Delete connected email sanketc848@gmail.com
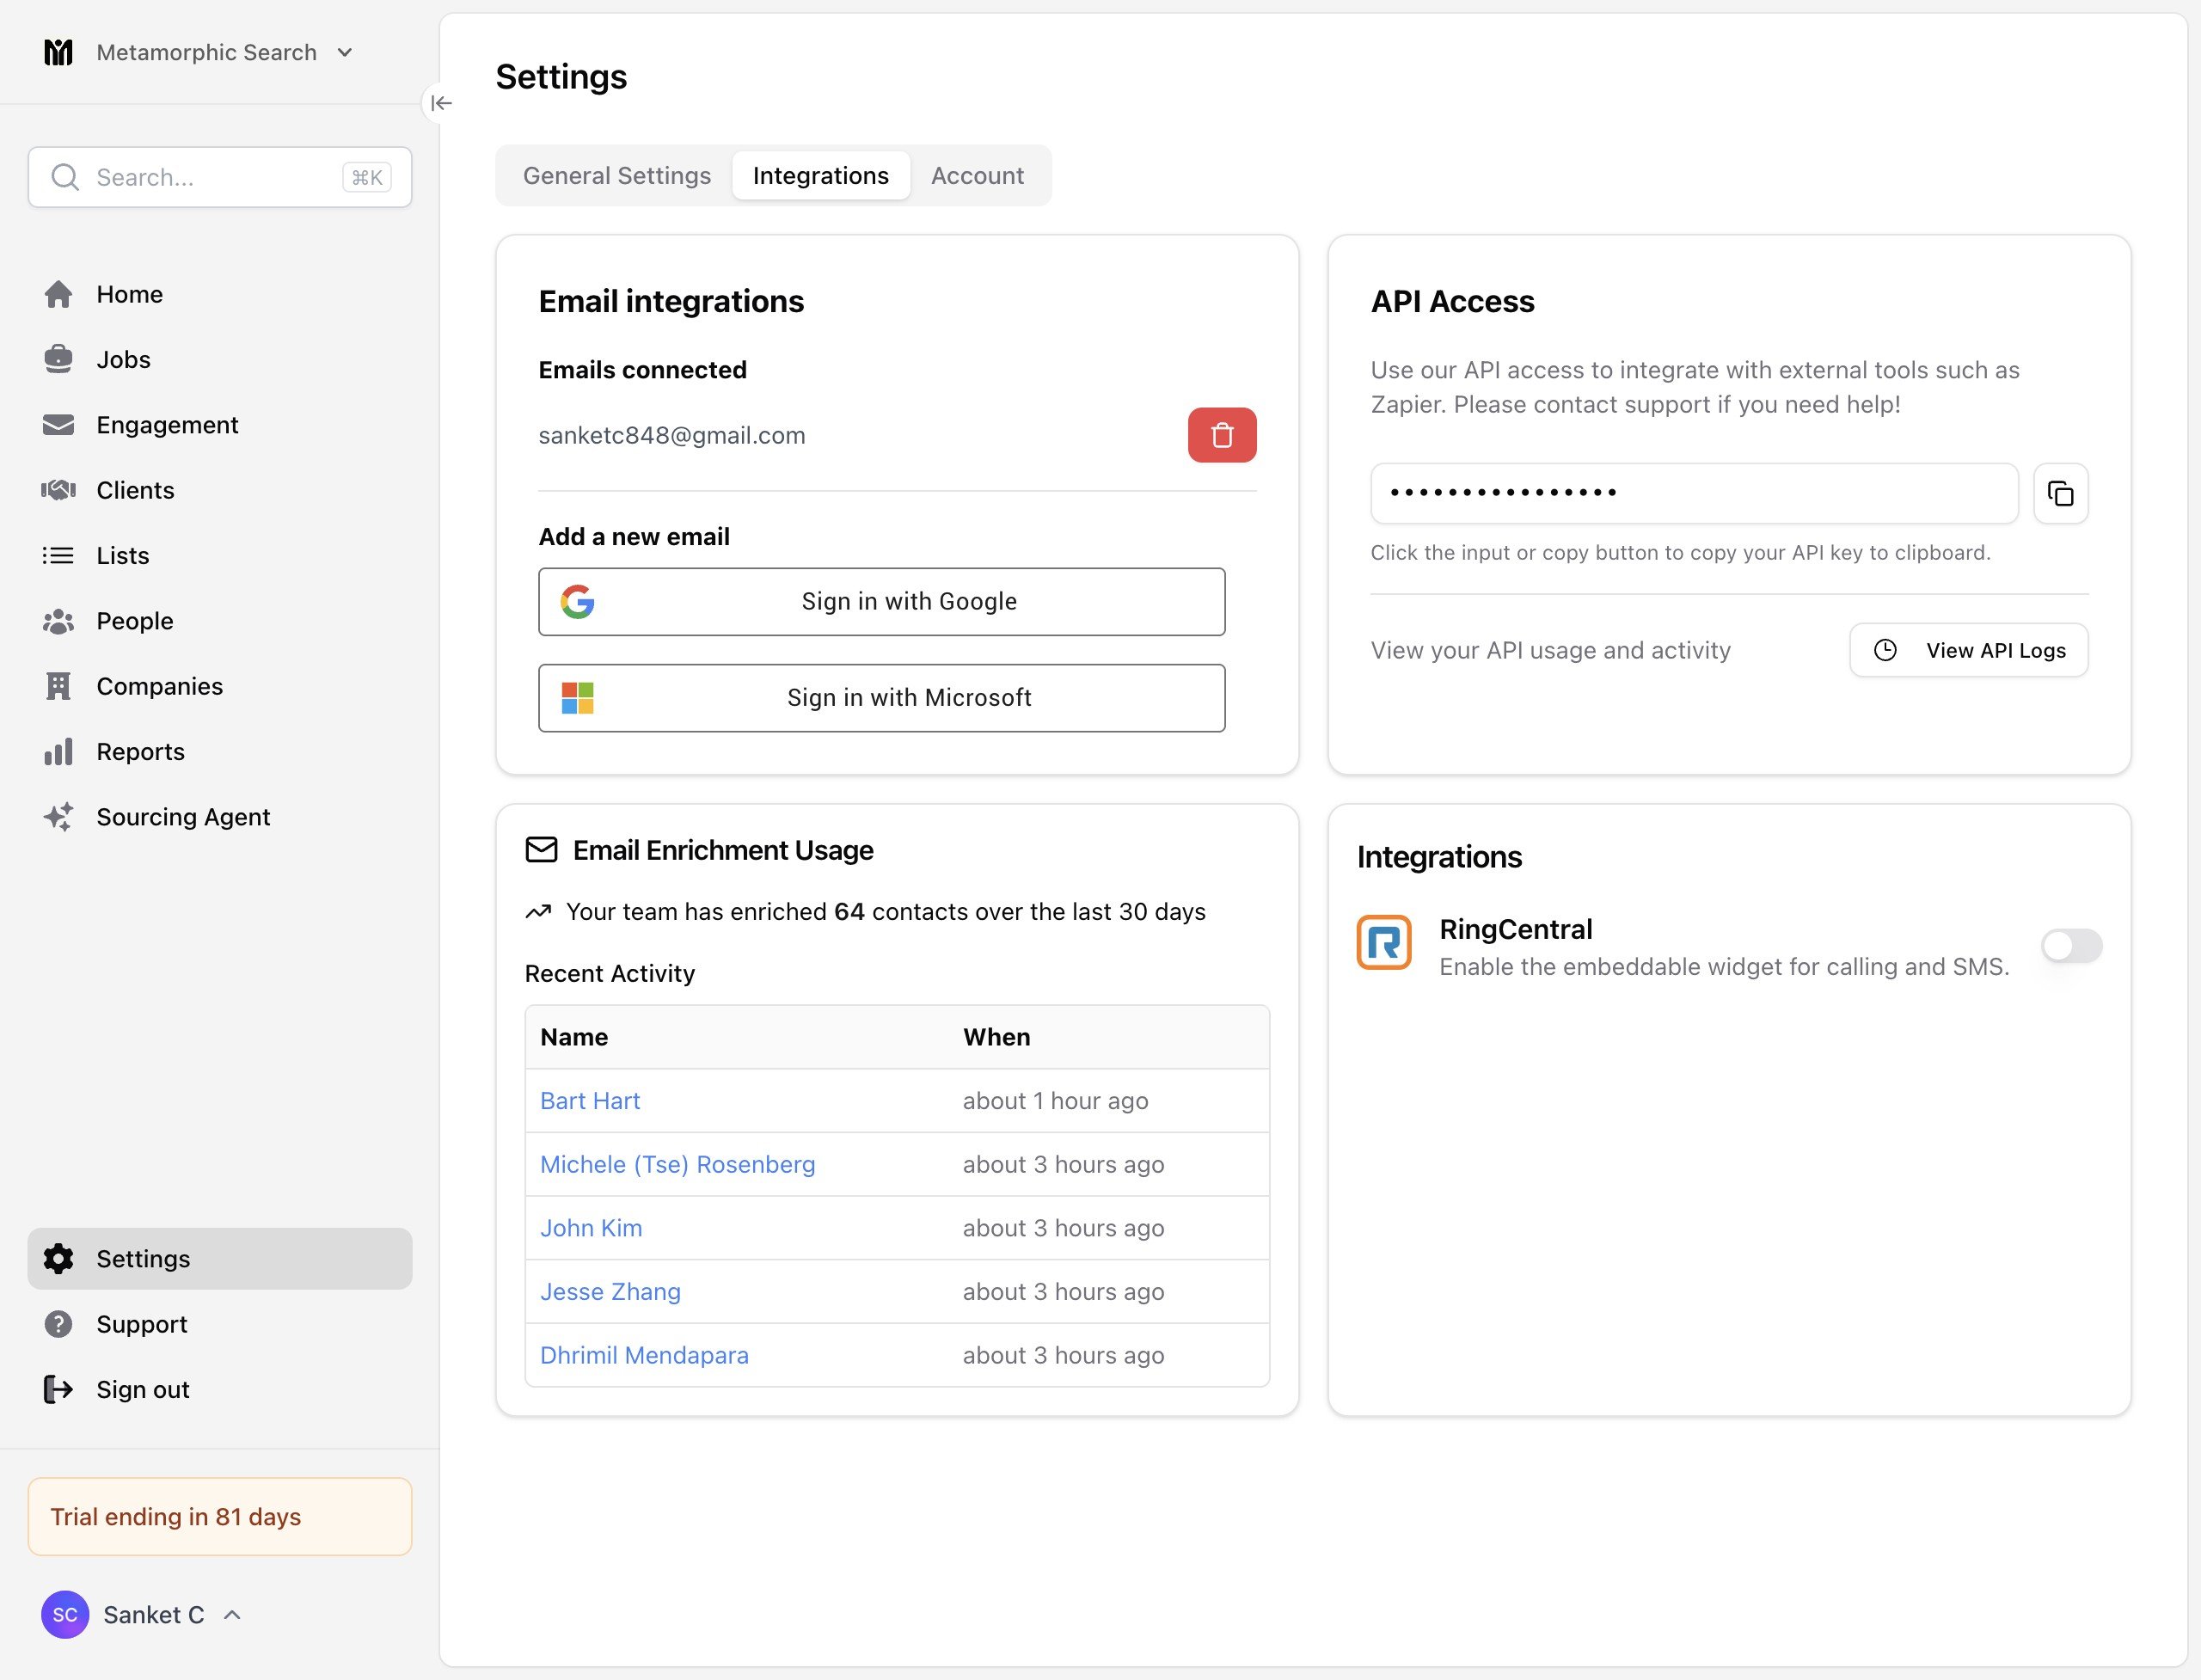Image resolution: width=2201 pixels, height=1680 pixels. click(1222, 435)
